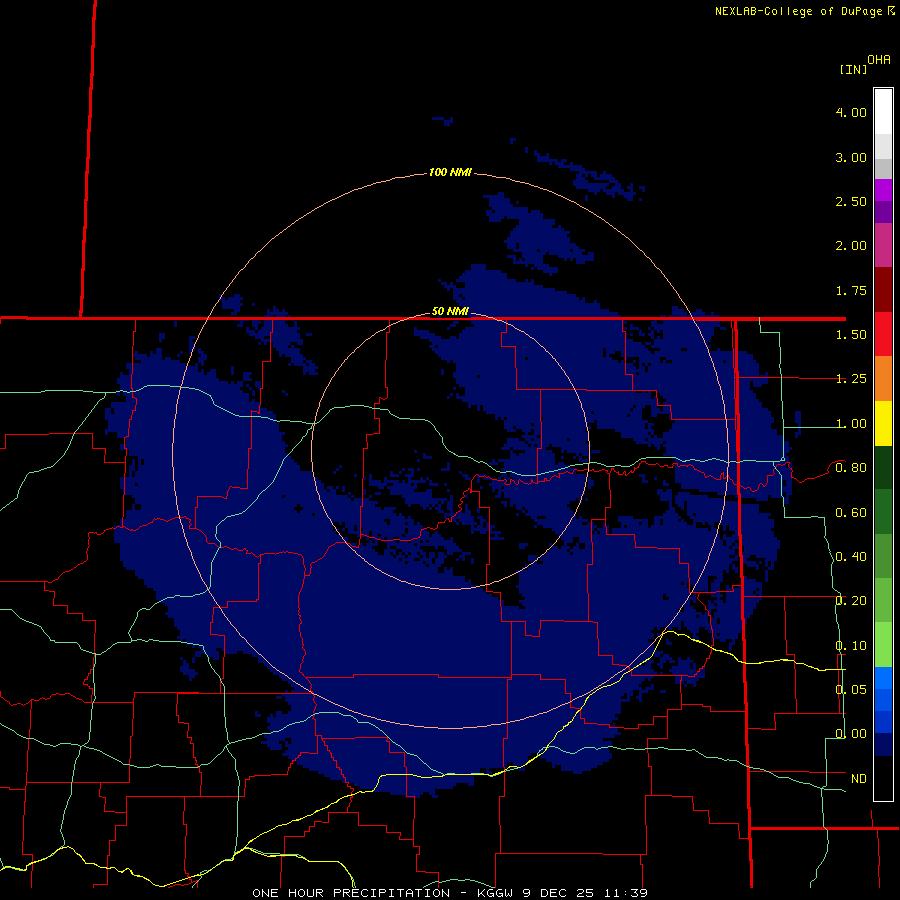Click the 0.05 scale value
900x900 pixels.
[x=851, y=690]
